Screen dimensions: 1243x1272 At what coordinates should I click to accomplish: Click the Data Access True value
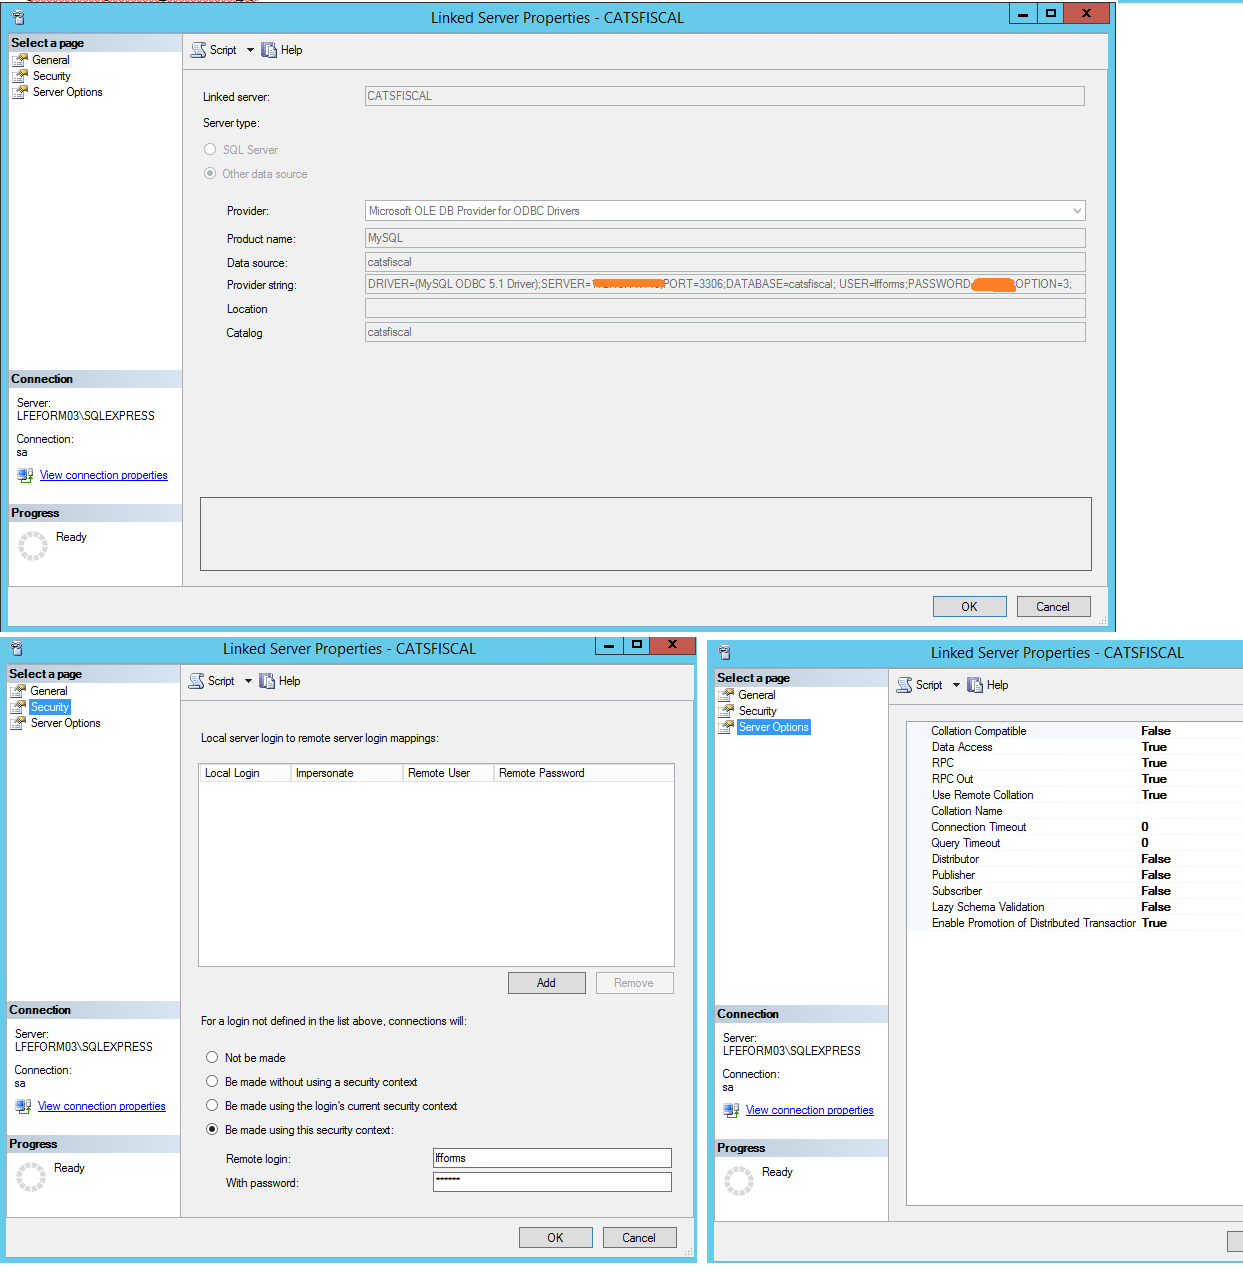tap(1154, 747)
